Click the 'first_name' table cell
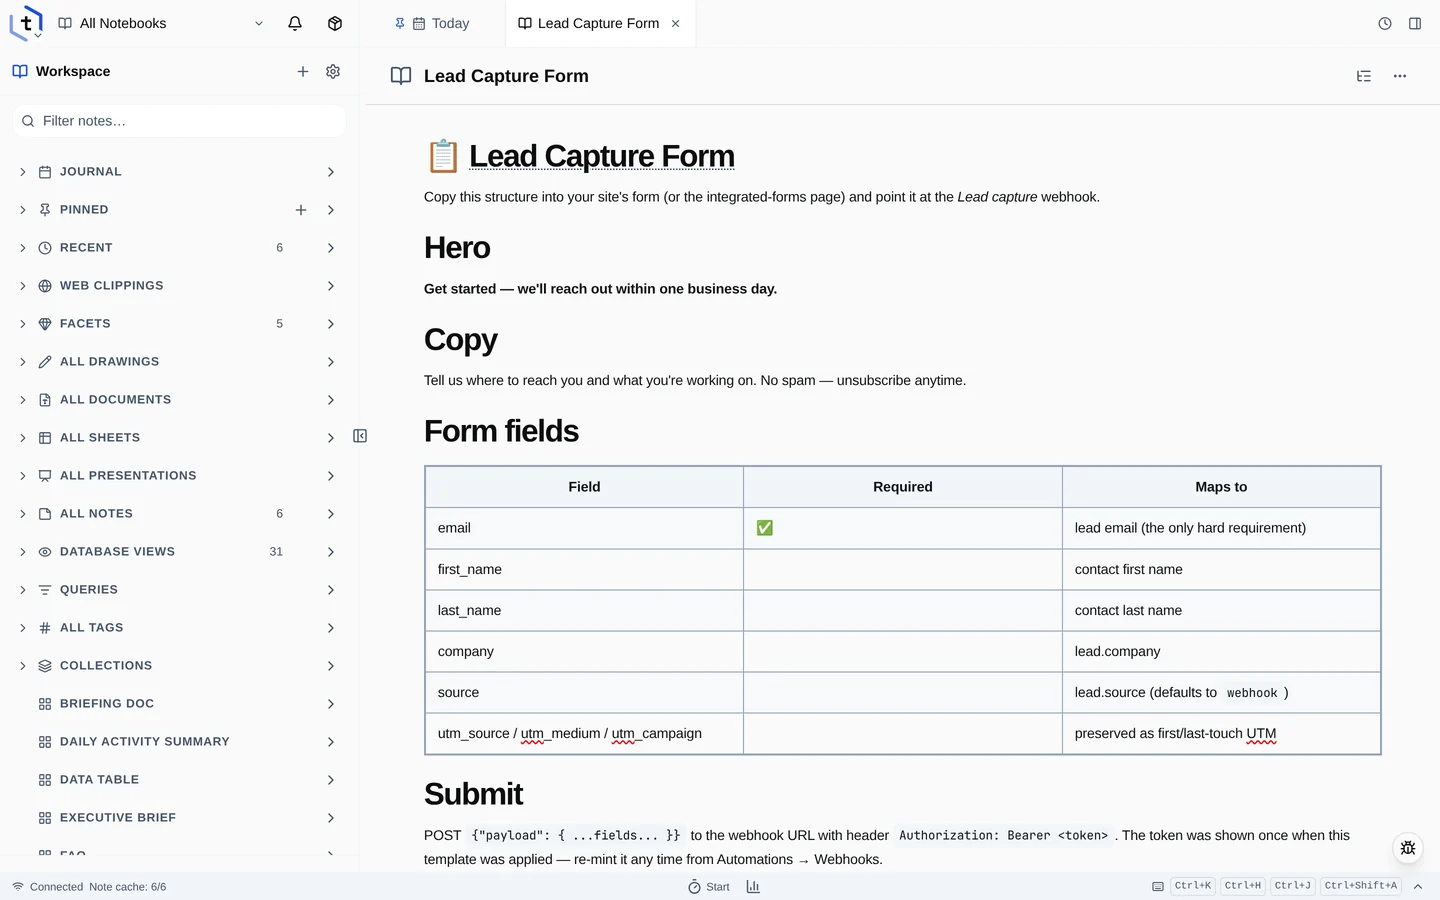The width and height of the screenshot is (1440, 900). (584, 569)
